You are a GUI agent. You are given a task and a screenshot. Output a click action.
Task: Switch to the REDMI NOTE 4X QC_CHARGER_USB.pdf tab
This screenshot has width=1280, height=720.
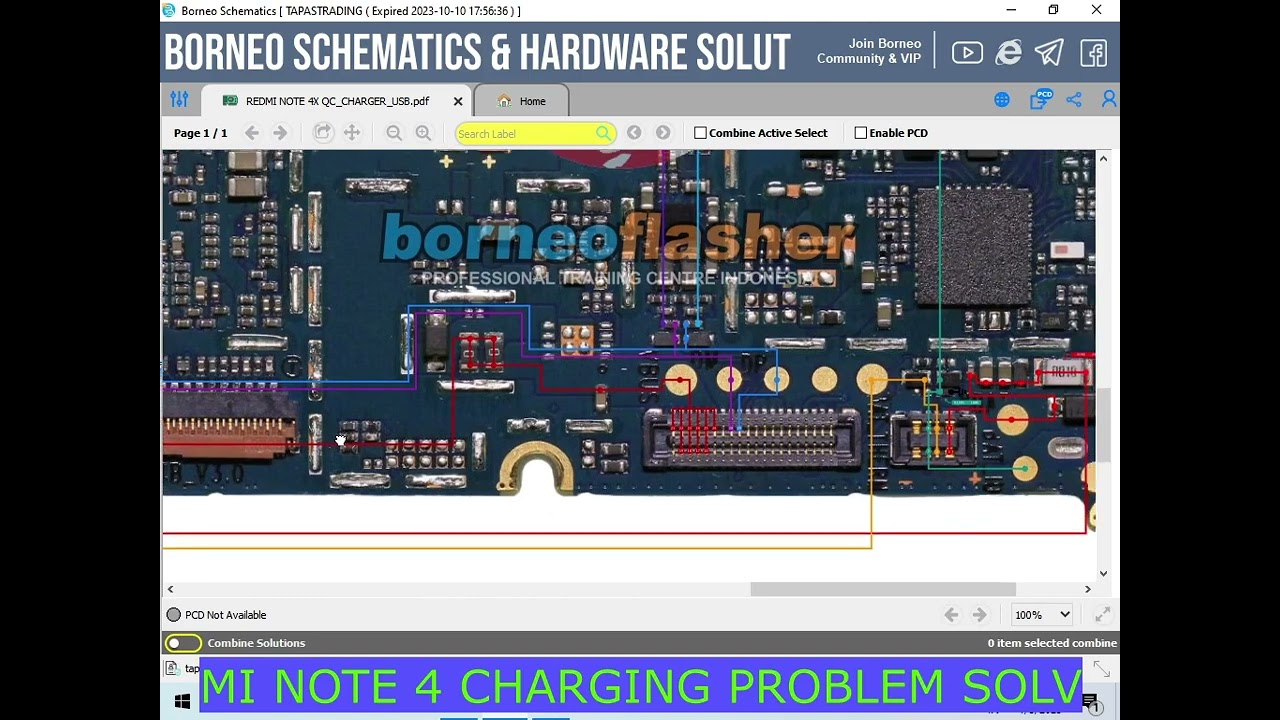pyautogui.click(x=337, y=101)
